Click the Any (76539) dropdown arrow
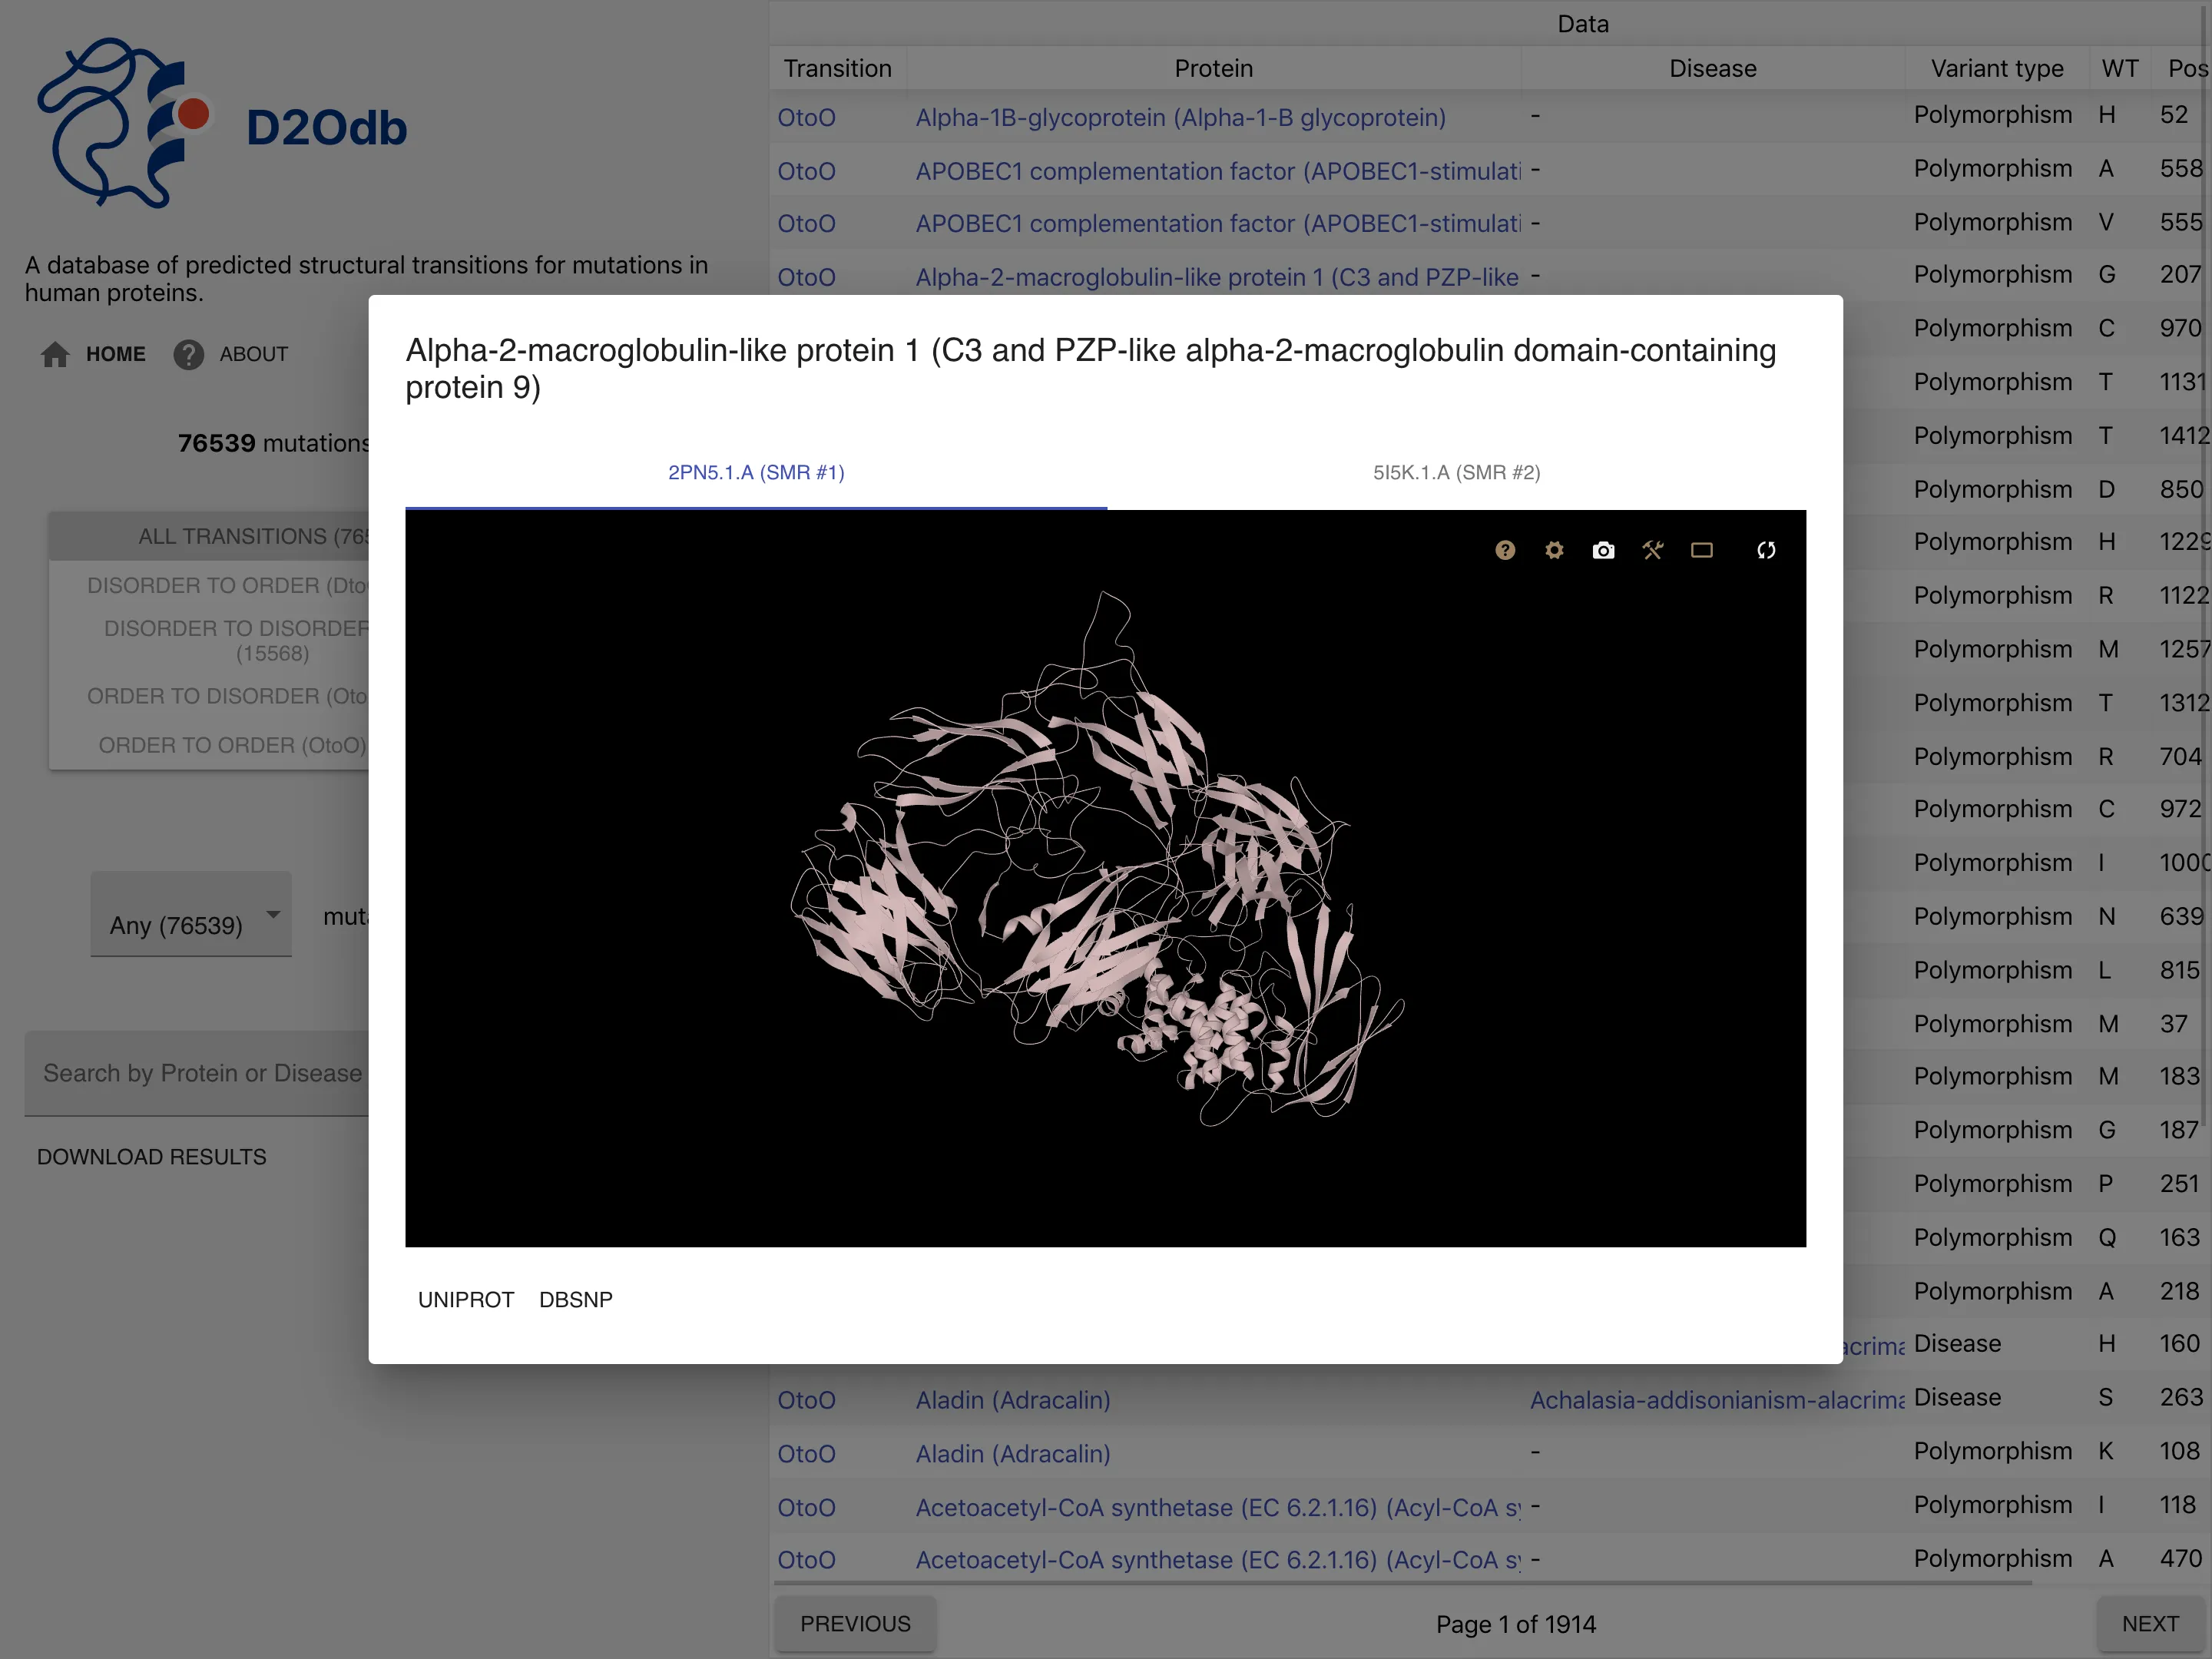Image resolution: width=2212 pixels, height=1659 pixels. point(273,914)
